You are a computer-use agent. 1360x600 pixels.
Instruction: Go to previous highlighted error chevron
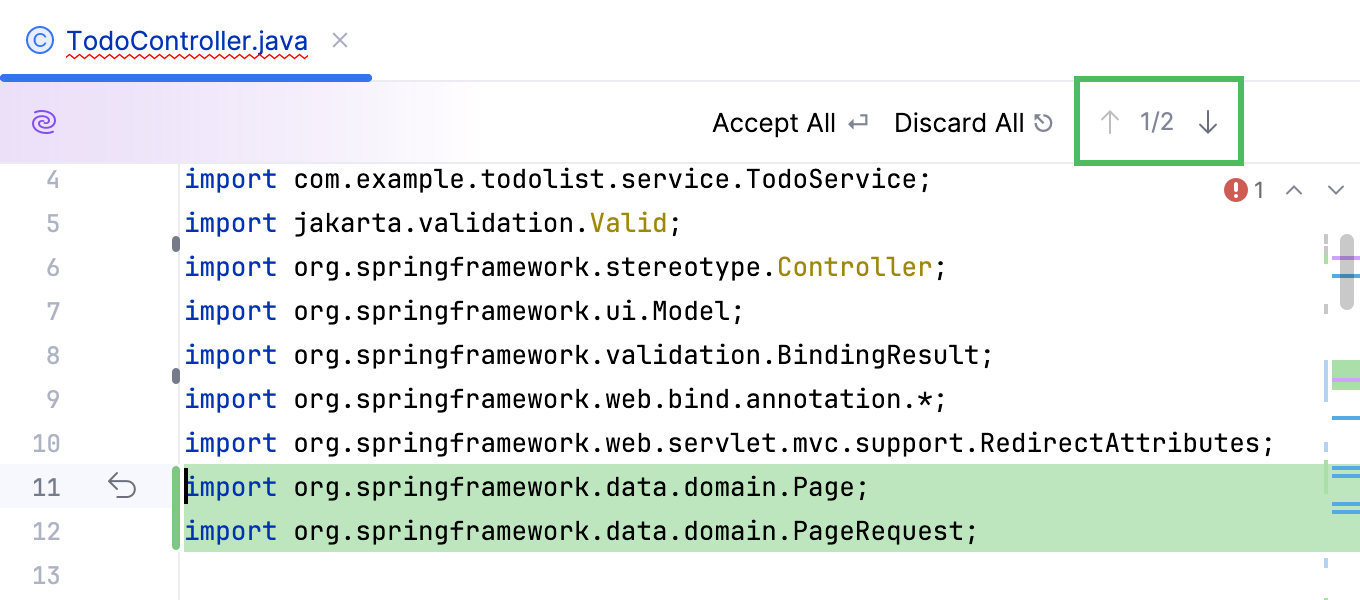click(1294, 190)
